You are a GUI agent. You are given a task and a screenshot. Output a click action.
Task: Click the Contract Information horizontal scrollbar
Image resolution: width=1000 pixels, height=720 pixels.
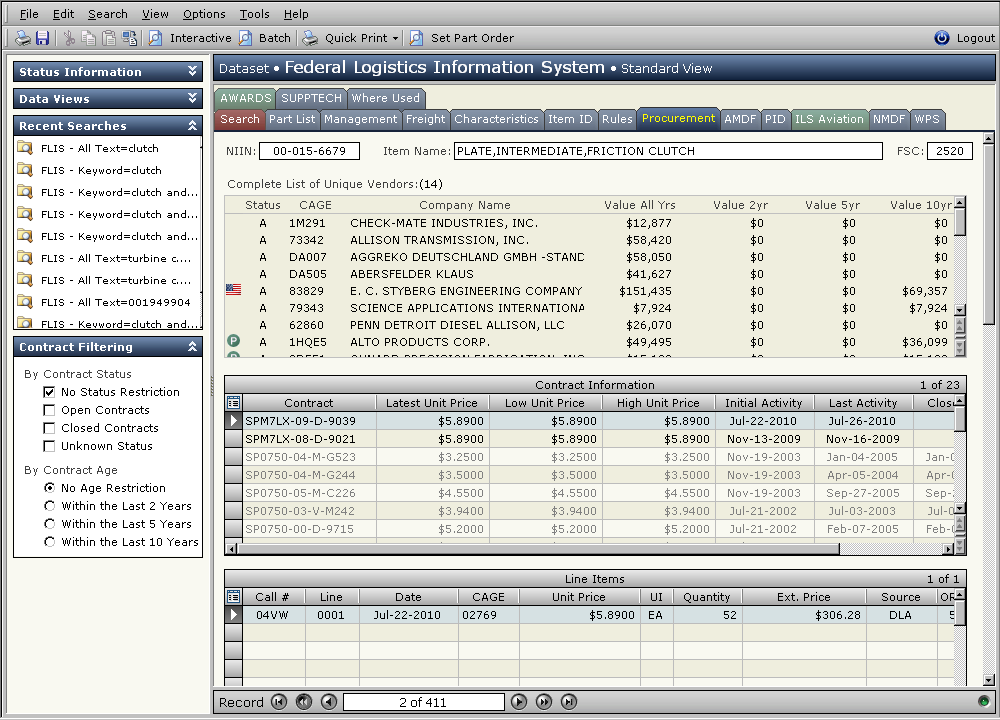coord(590,548)
